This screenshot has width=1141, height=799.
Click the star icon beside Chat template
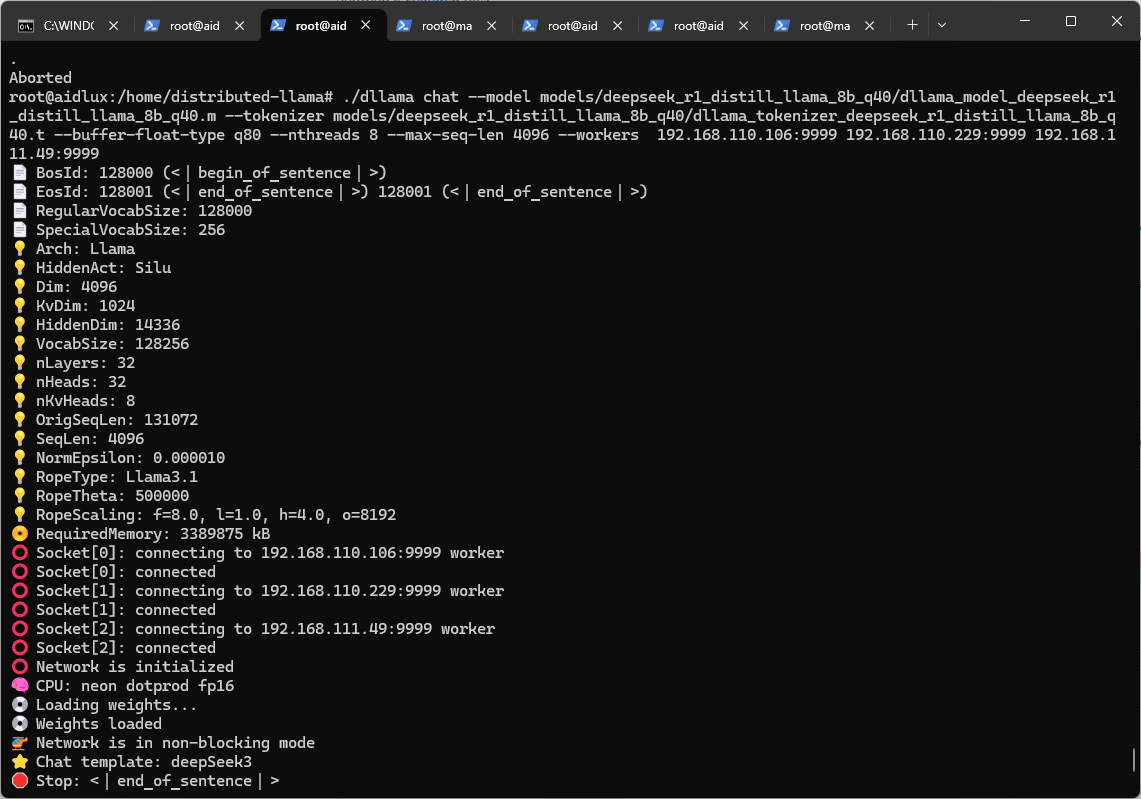point(20,761)
